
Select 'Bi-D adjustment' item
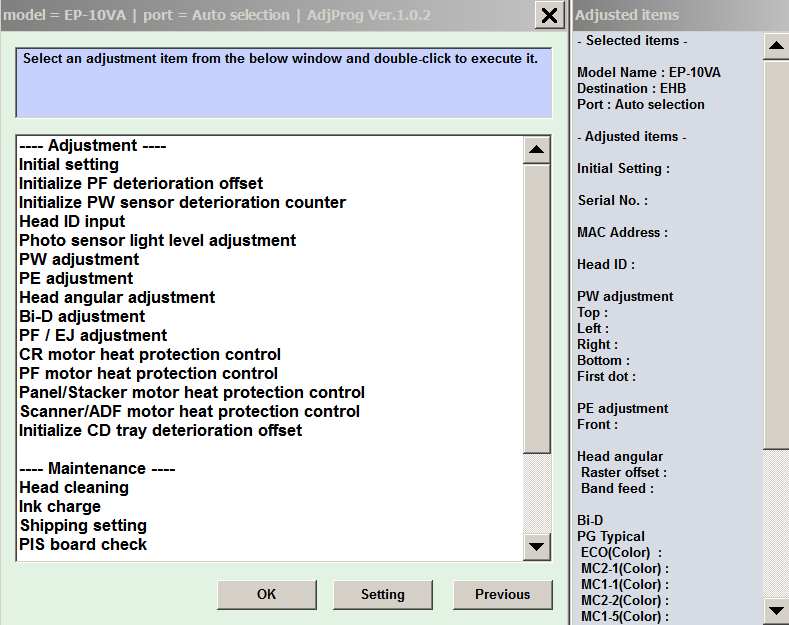(82, 317)
